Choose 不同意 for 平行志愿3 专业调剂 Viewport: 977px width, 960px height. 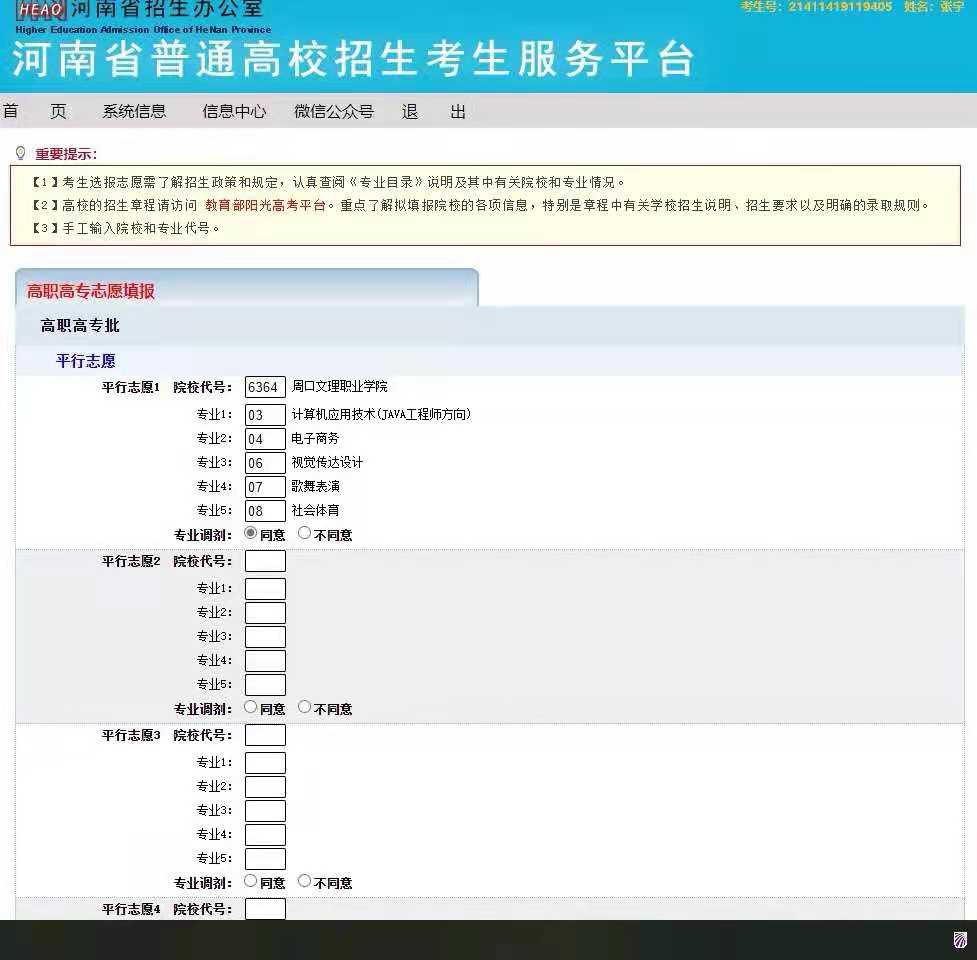click(305, 881)
